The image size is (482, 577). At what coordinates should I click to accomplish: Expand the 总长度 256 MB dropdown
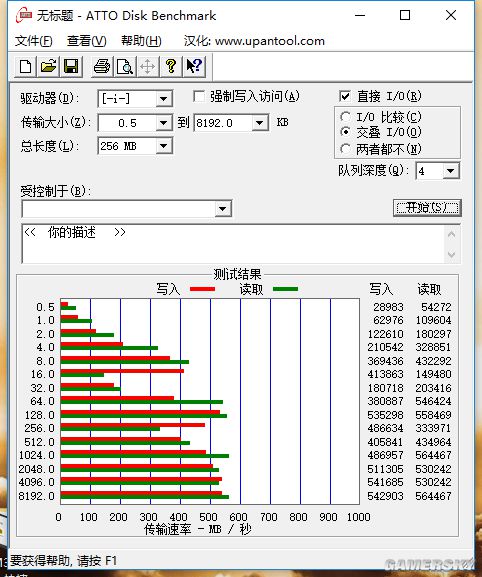point(163,146)
